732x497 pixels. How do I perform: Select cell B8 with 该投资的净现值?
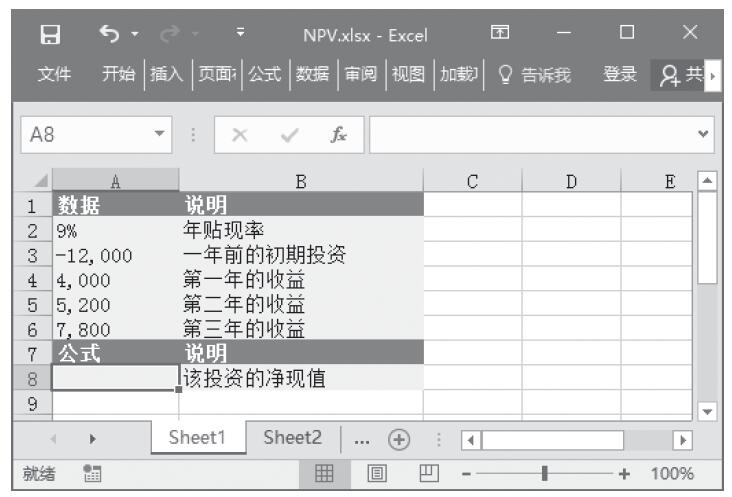[301, 378]
